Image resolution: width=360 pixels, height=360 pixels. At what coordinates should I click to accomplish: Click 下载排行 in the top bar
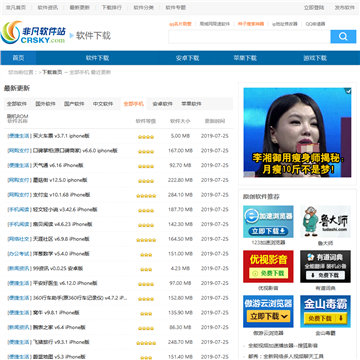click(112, 7)
